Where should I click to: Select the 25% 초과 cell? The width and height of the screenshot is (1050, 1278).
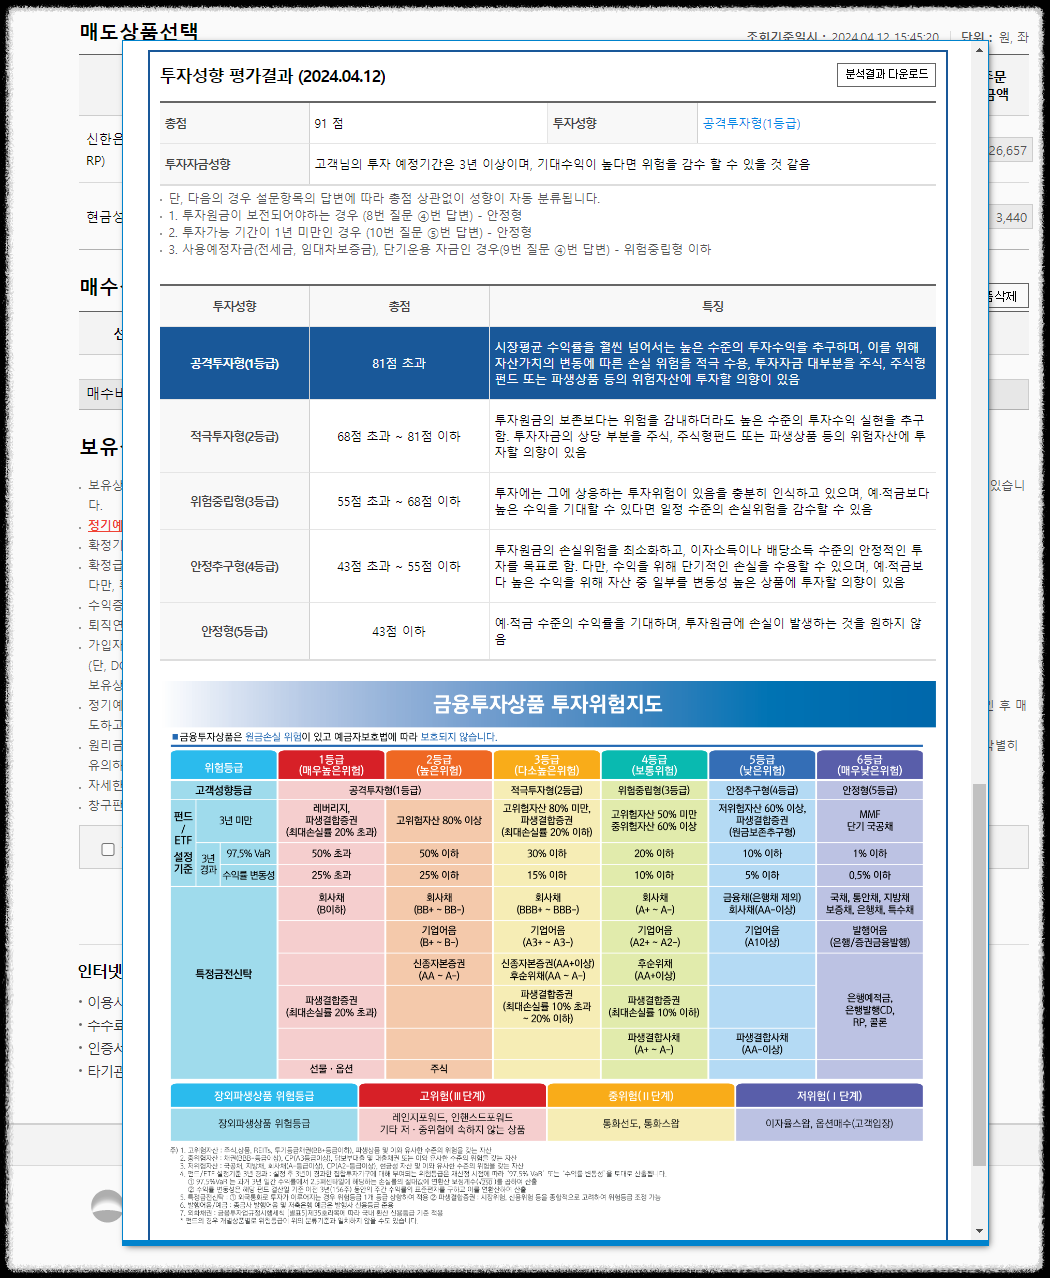(x=331, y=875)
